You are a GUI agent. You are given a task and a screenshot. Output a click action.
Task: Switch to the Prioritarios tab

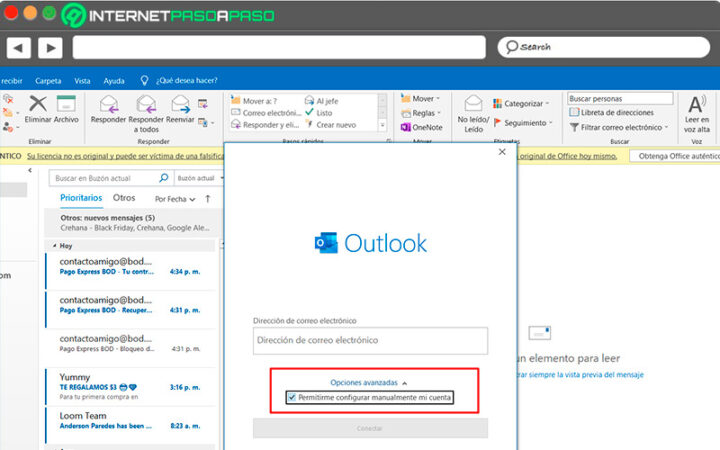click(x=81, y=198)
